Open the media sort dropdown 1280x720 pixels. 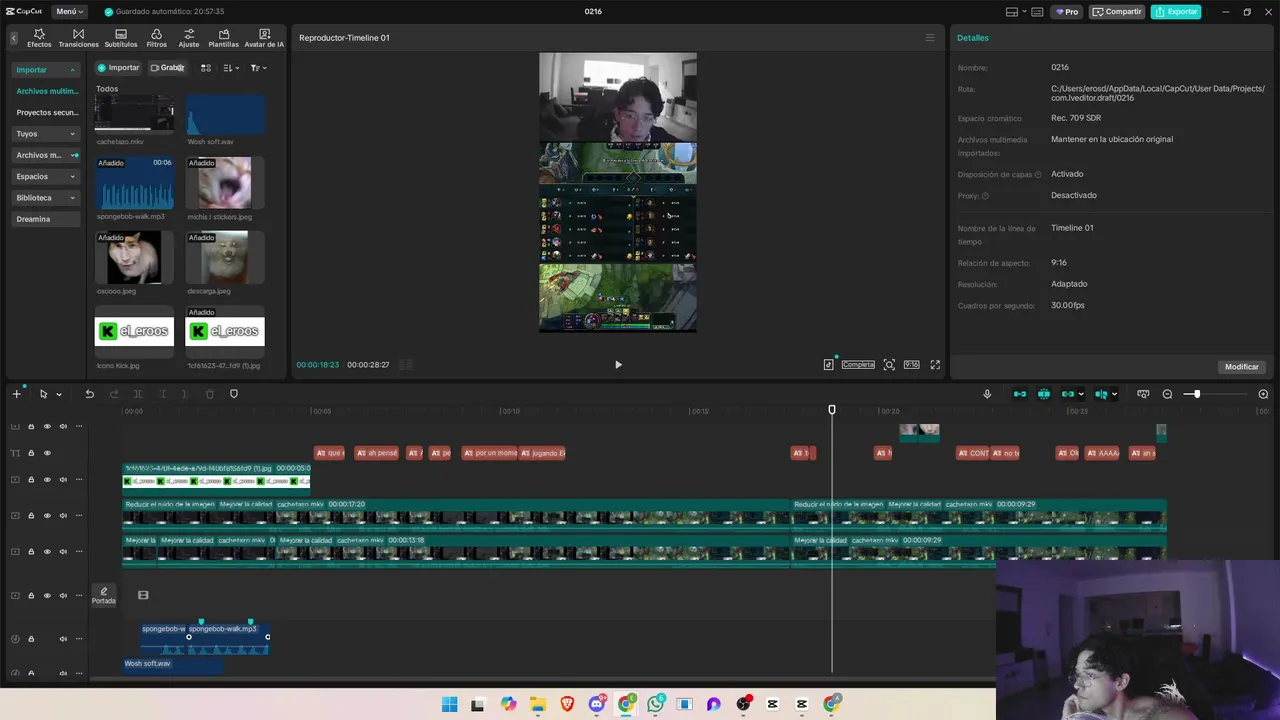point(232,68)
